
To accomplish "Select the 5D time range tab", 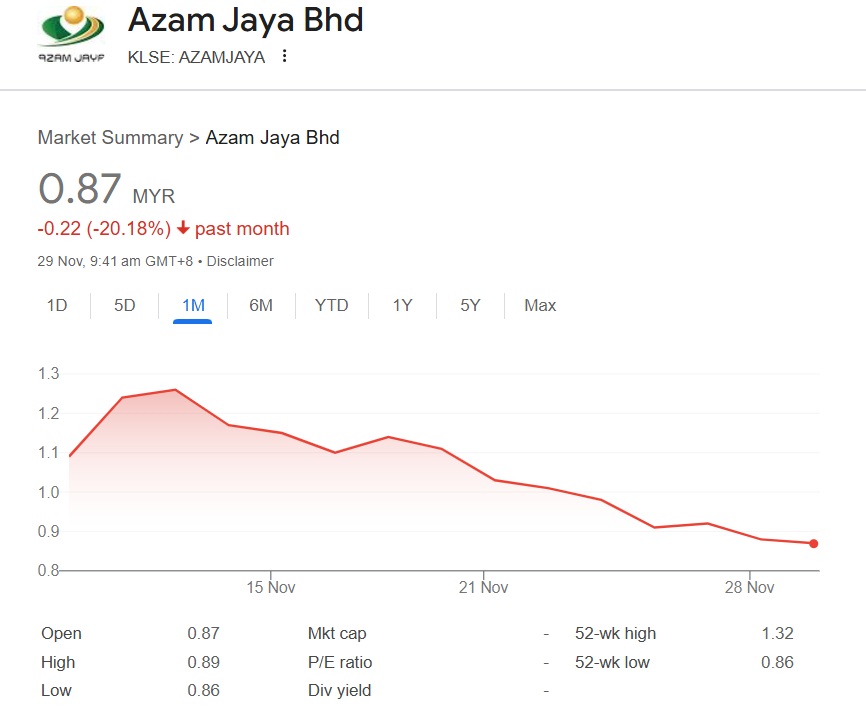I will [x=124, y=305].
